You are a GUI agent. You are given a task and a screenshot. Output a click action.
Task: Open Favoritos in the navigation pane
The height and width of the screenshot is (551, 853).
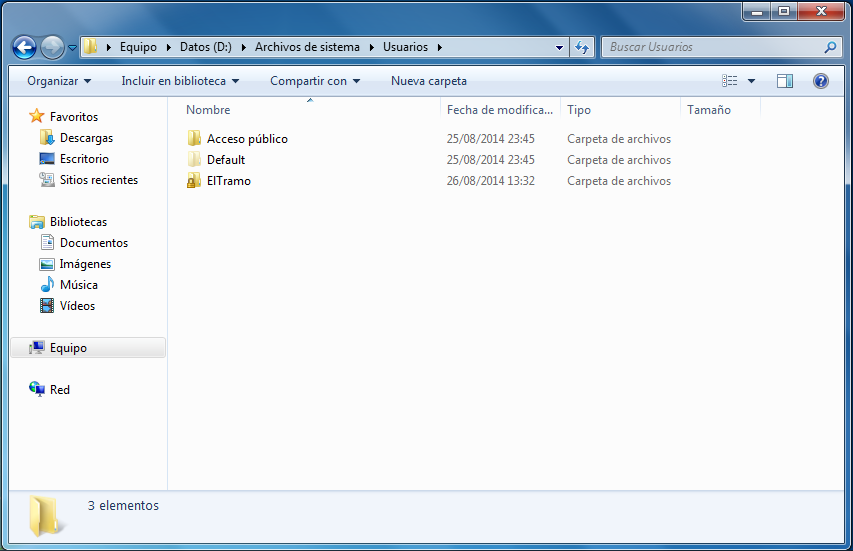point(74,116)
